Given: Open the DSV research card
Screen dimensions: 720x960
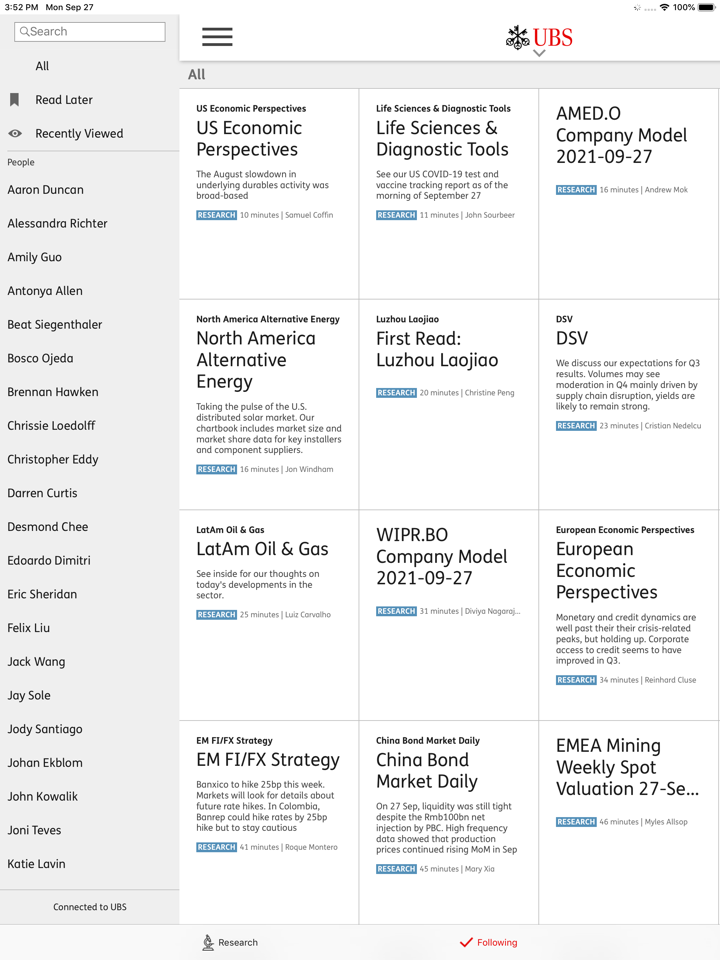Looking at the screenshot, I should click(572, 339).
